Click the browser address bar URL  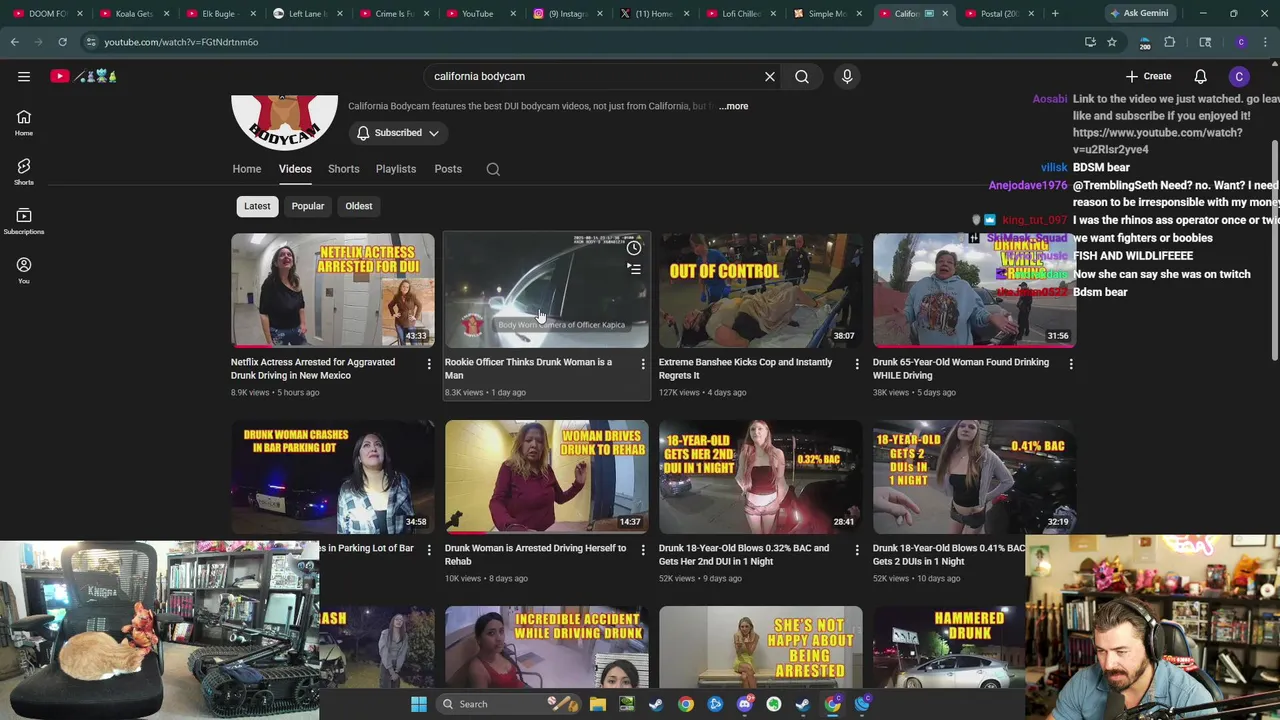point(181,42)
